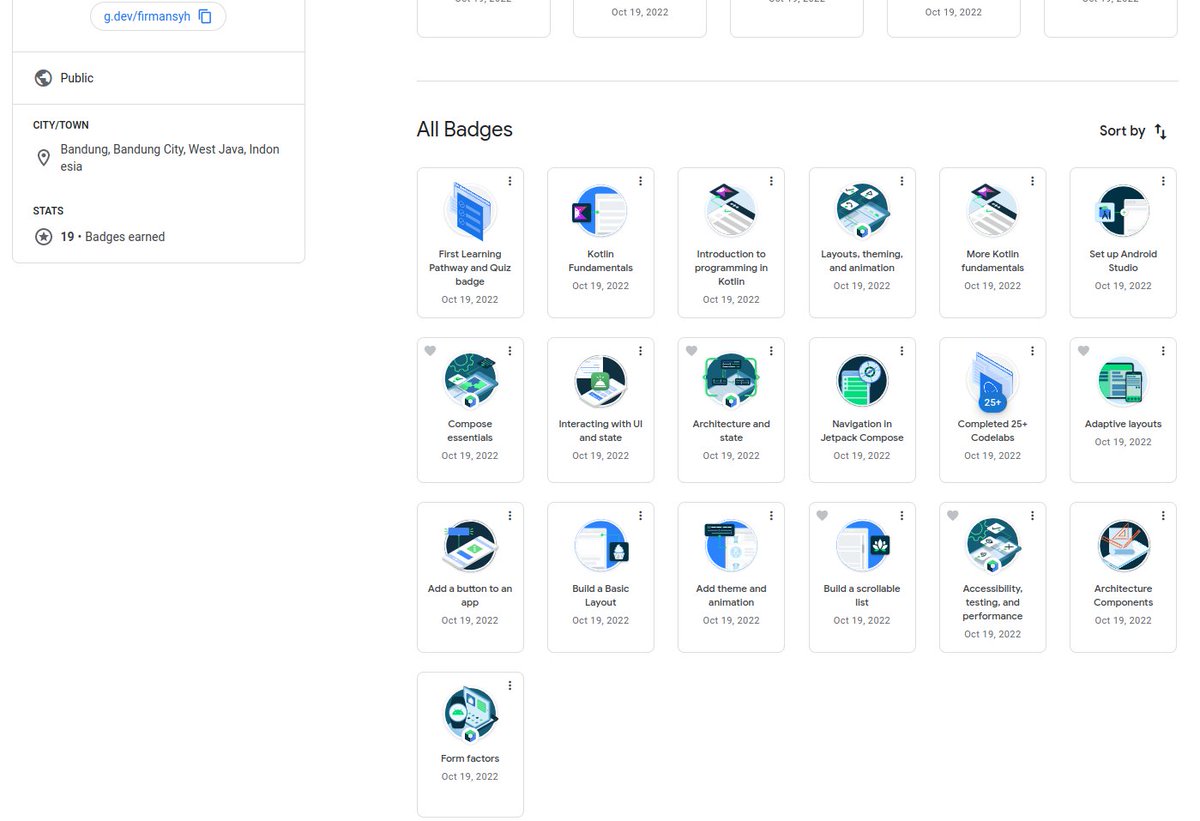The image size is (1200, 821).
Task: Click the Add a button to an app badge icon
Action: click(470, 546)
